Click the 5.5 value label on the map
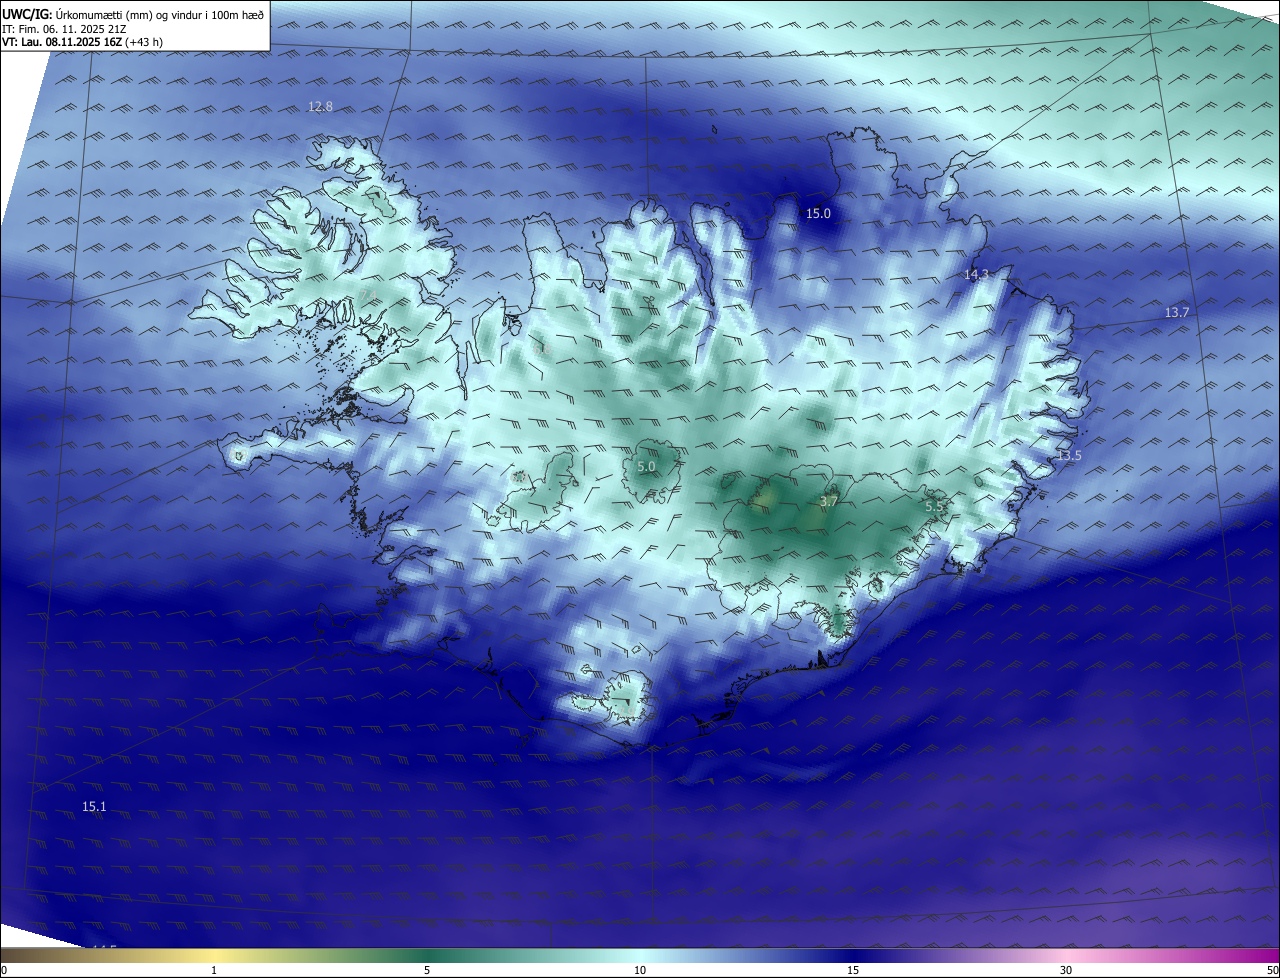This screenshot has width=1280, height=978. pos(934,507)
